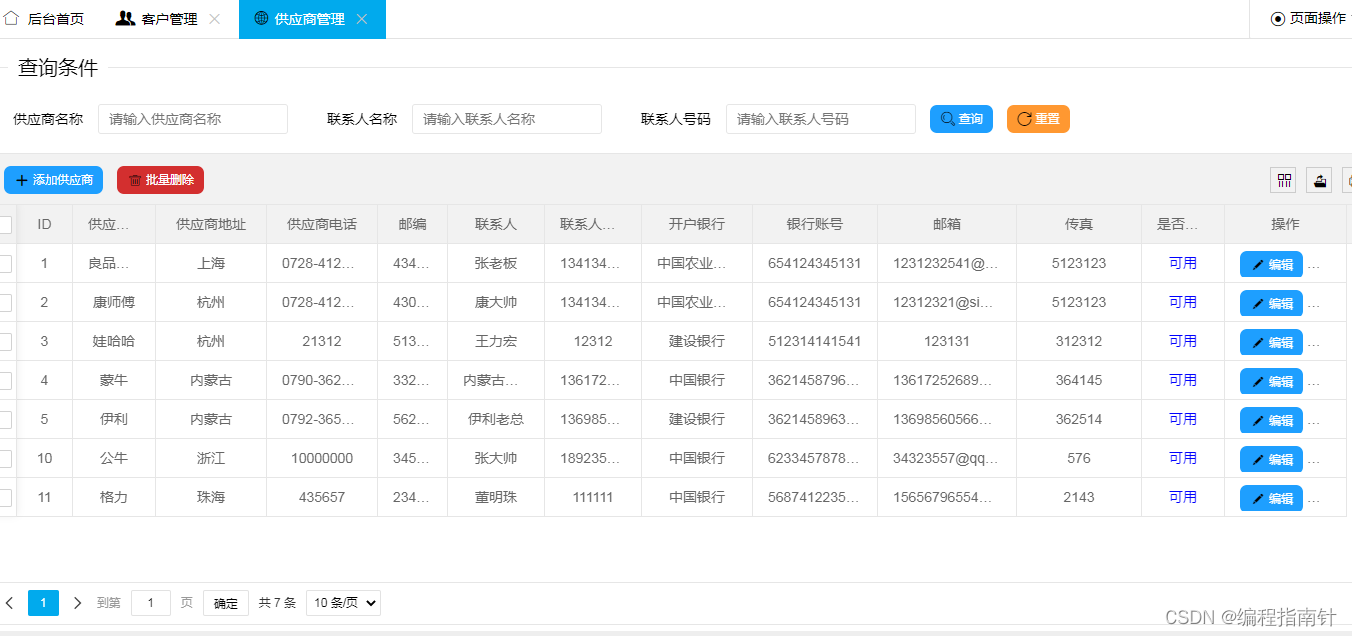Open the 10 条/页 page size dropdown
This screenshot has width=1352, height=636.
coord(343,603)
